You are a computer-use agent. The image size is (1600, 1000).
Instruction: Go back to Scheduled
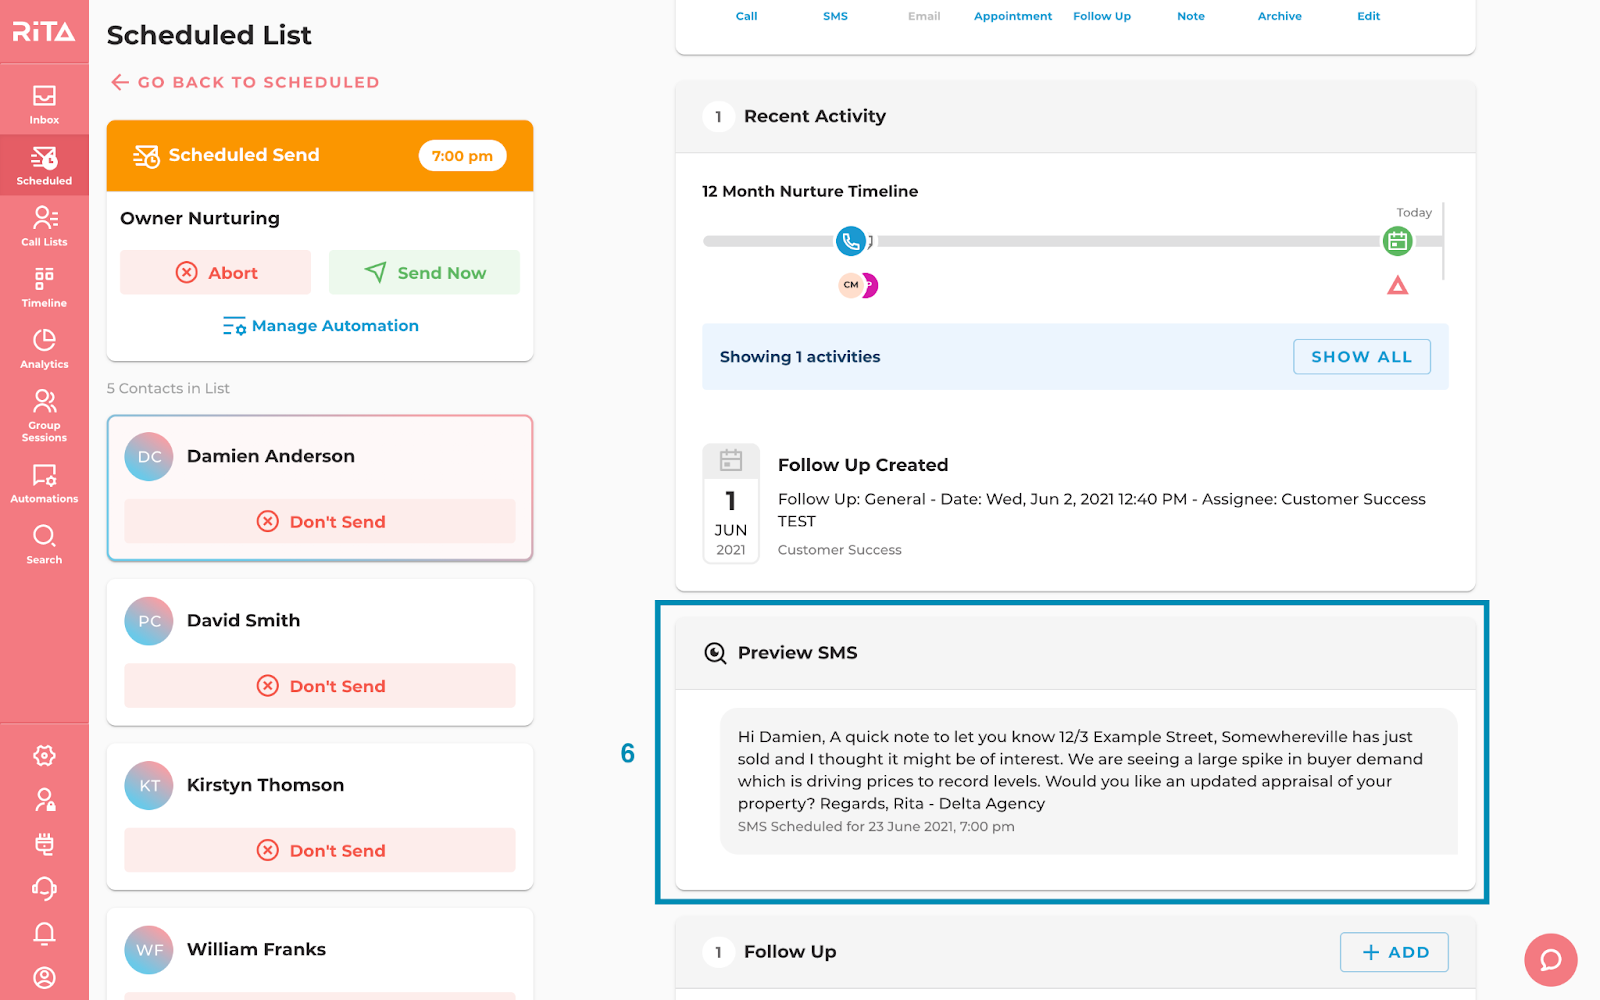click(x=245, y=82)
